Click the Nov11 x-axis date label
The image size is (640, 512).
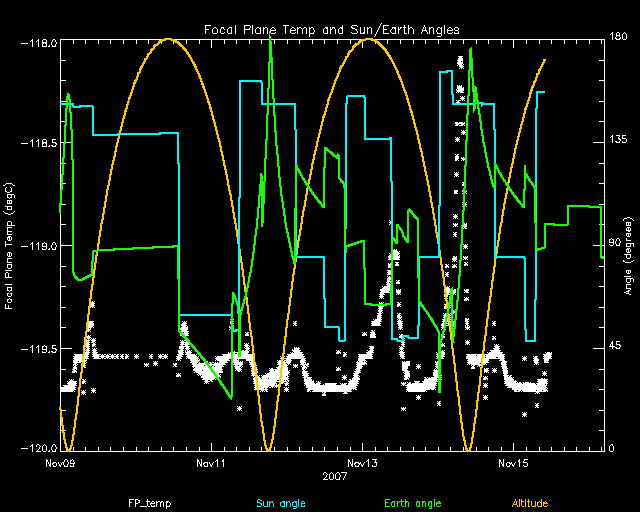211,464
